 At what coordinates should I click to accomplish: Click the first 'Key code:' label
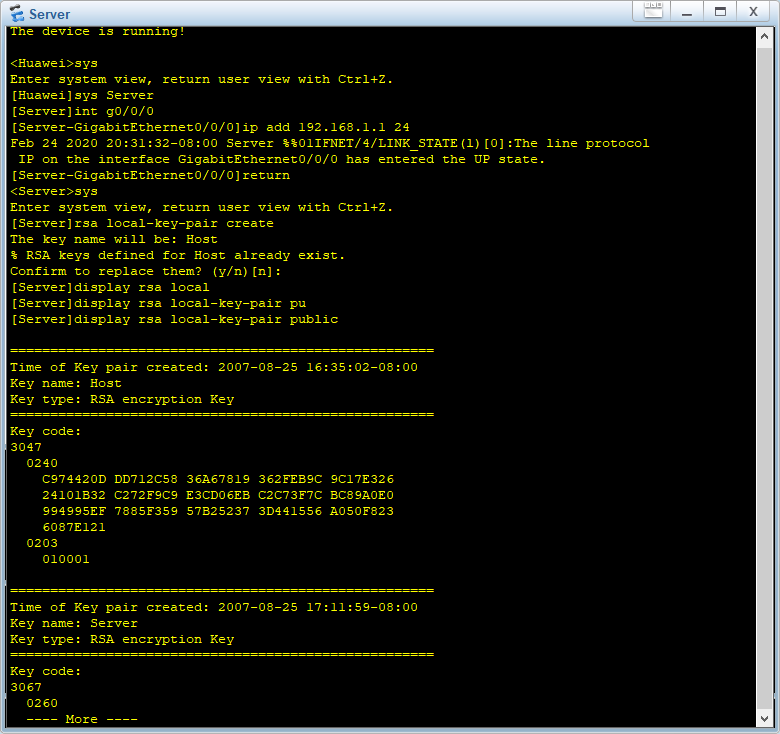point(45,431)
